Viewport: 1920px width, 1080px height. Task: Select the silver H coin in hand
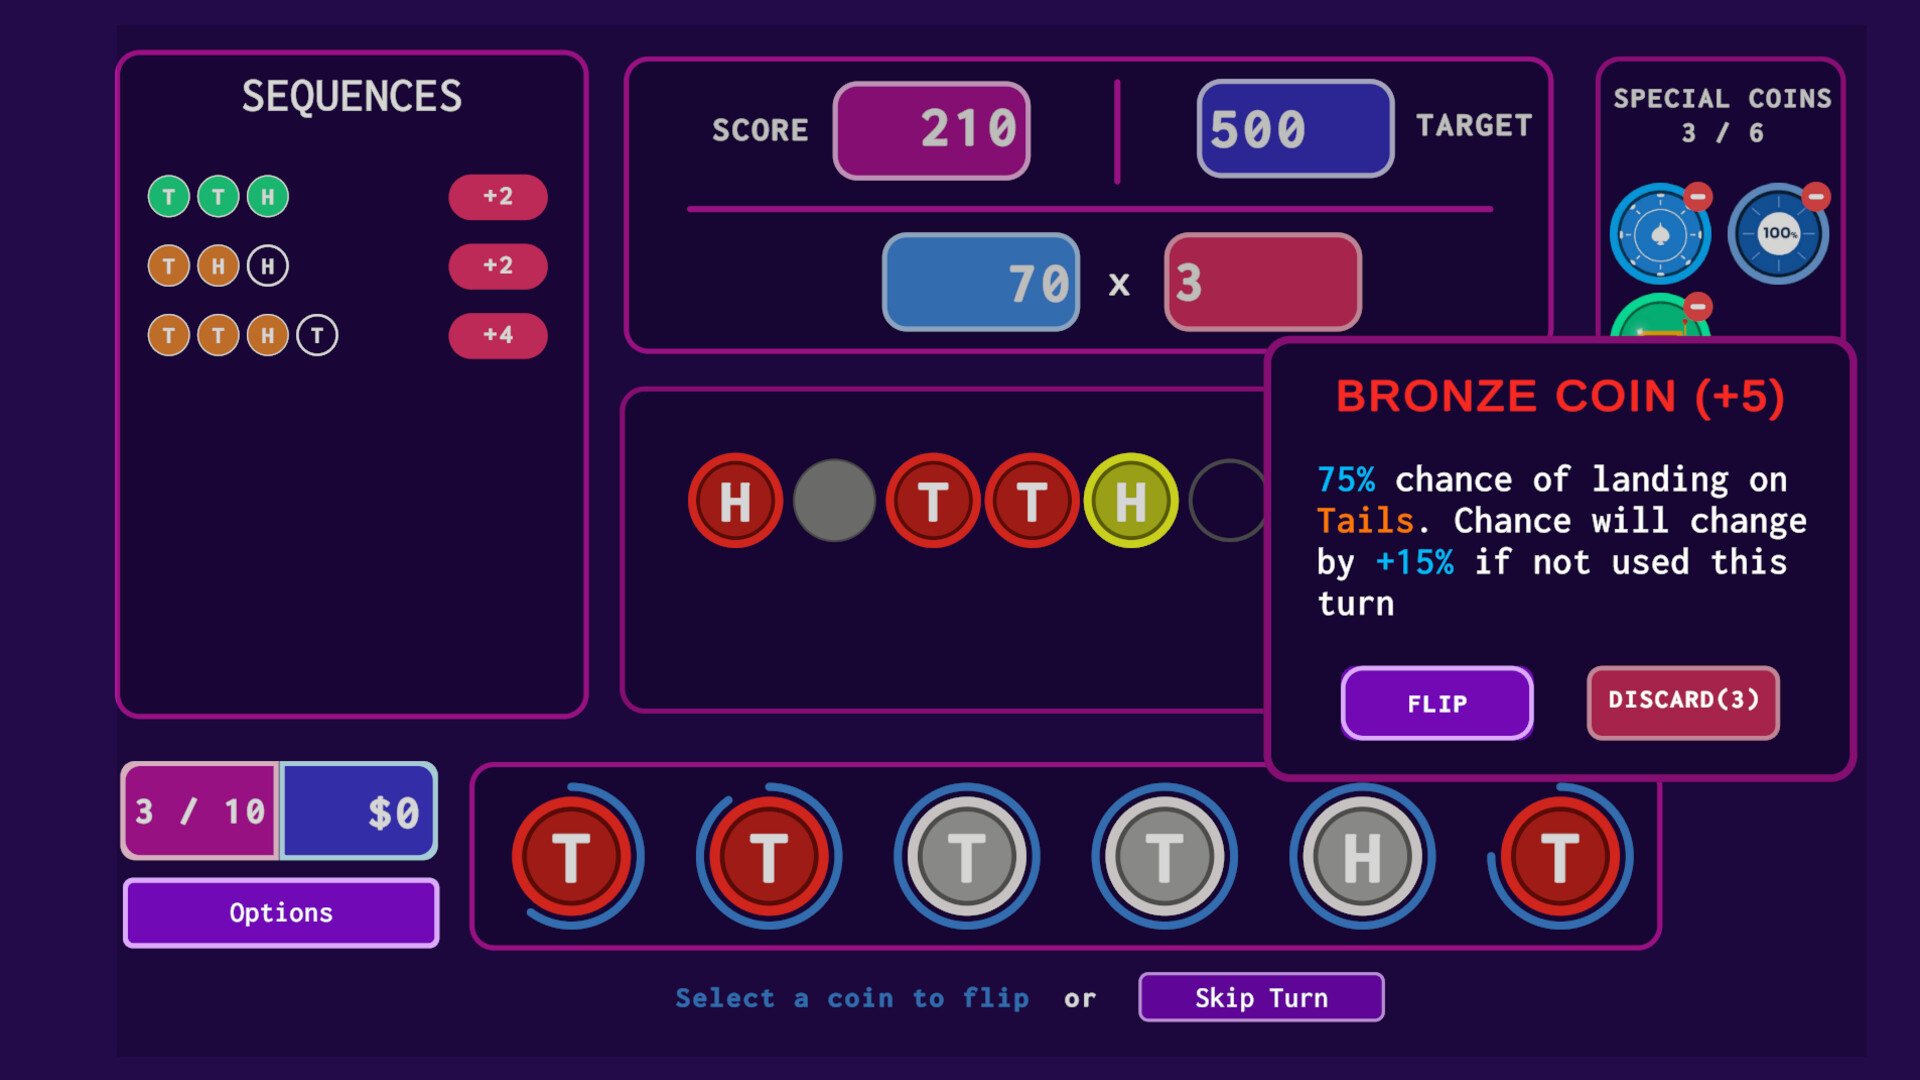pyautogui.click(x=1362, y=857)
